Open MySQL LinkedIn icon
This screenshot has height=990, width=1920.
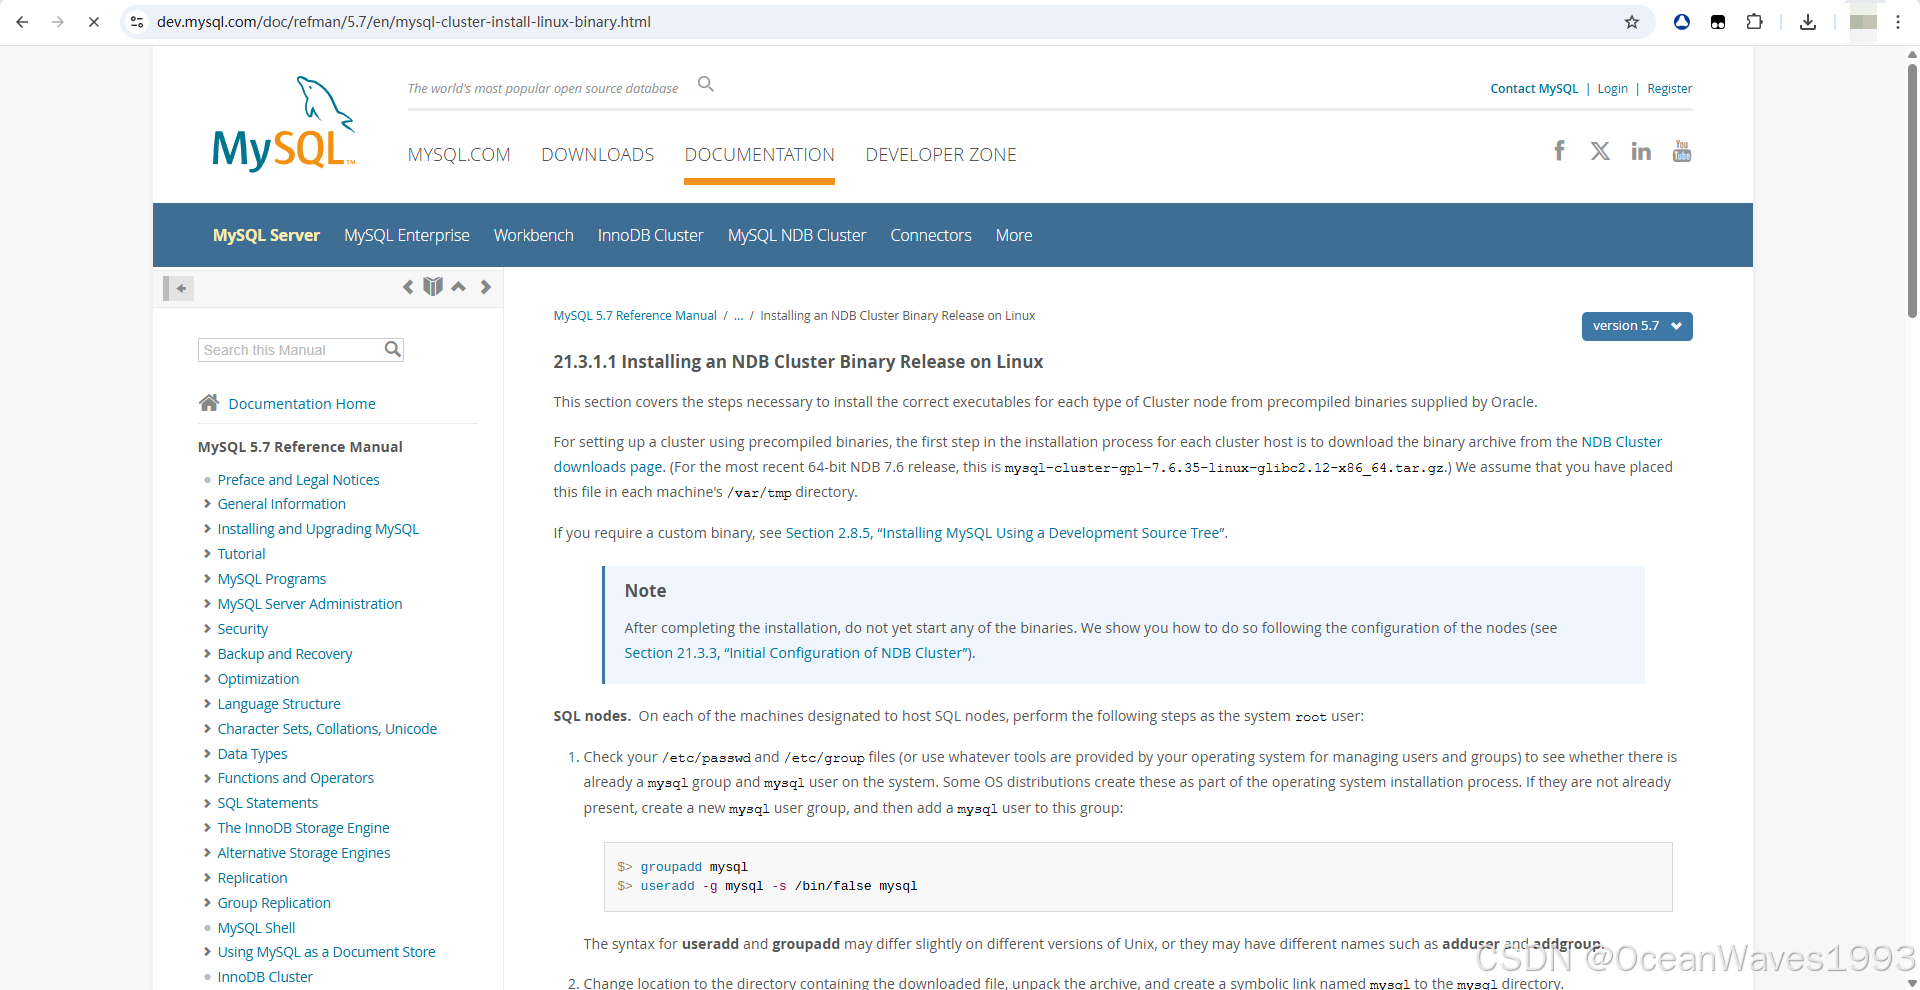(1641, 151)
